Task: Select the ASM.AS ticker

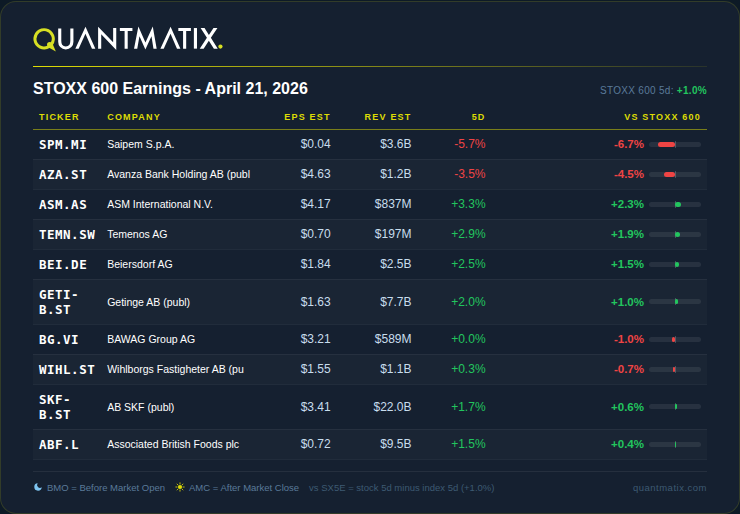Action: 63,204
